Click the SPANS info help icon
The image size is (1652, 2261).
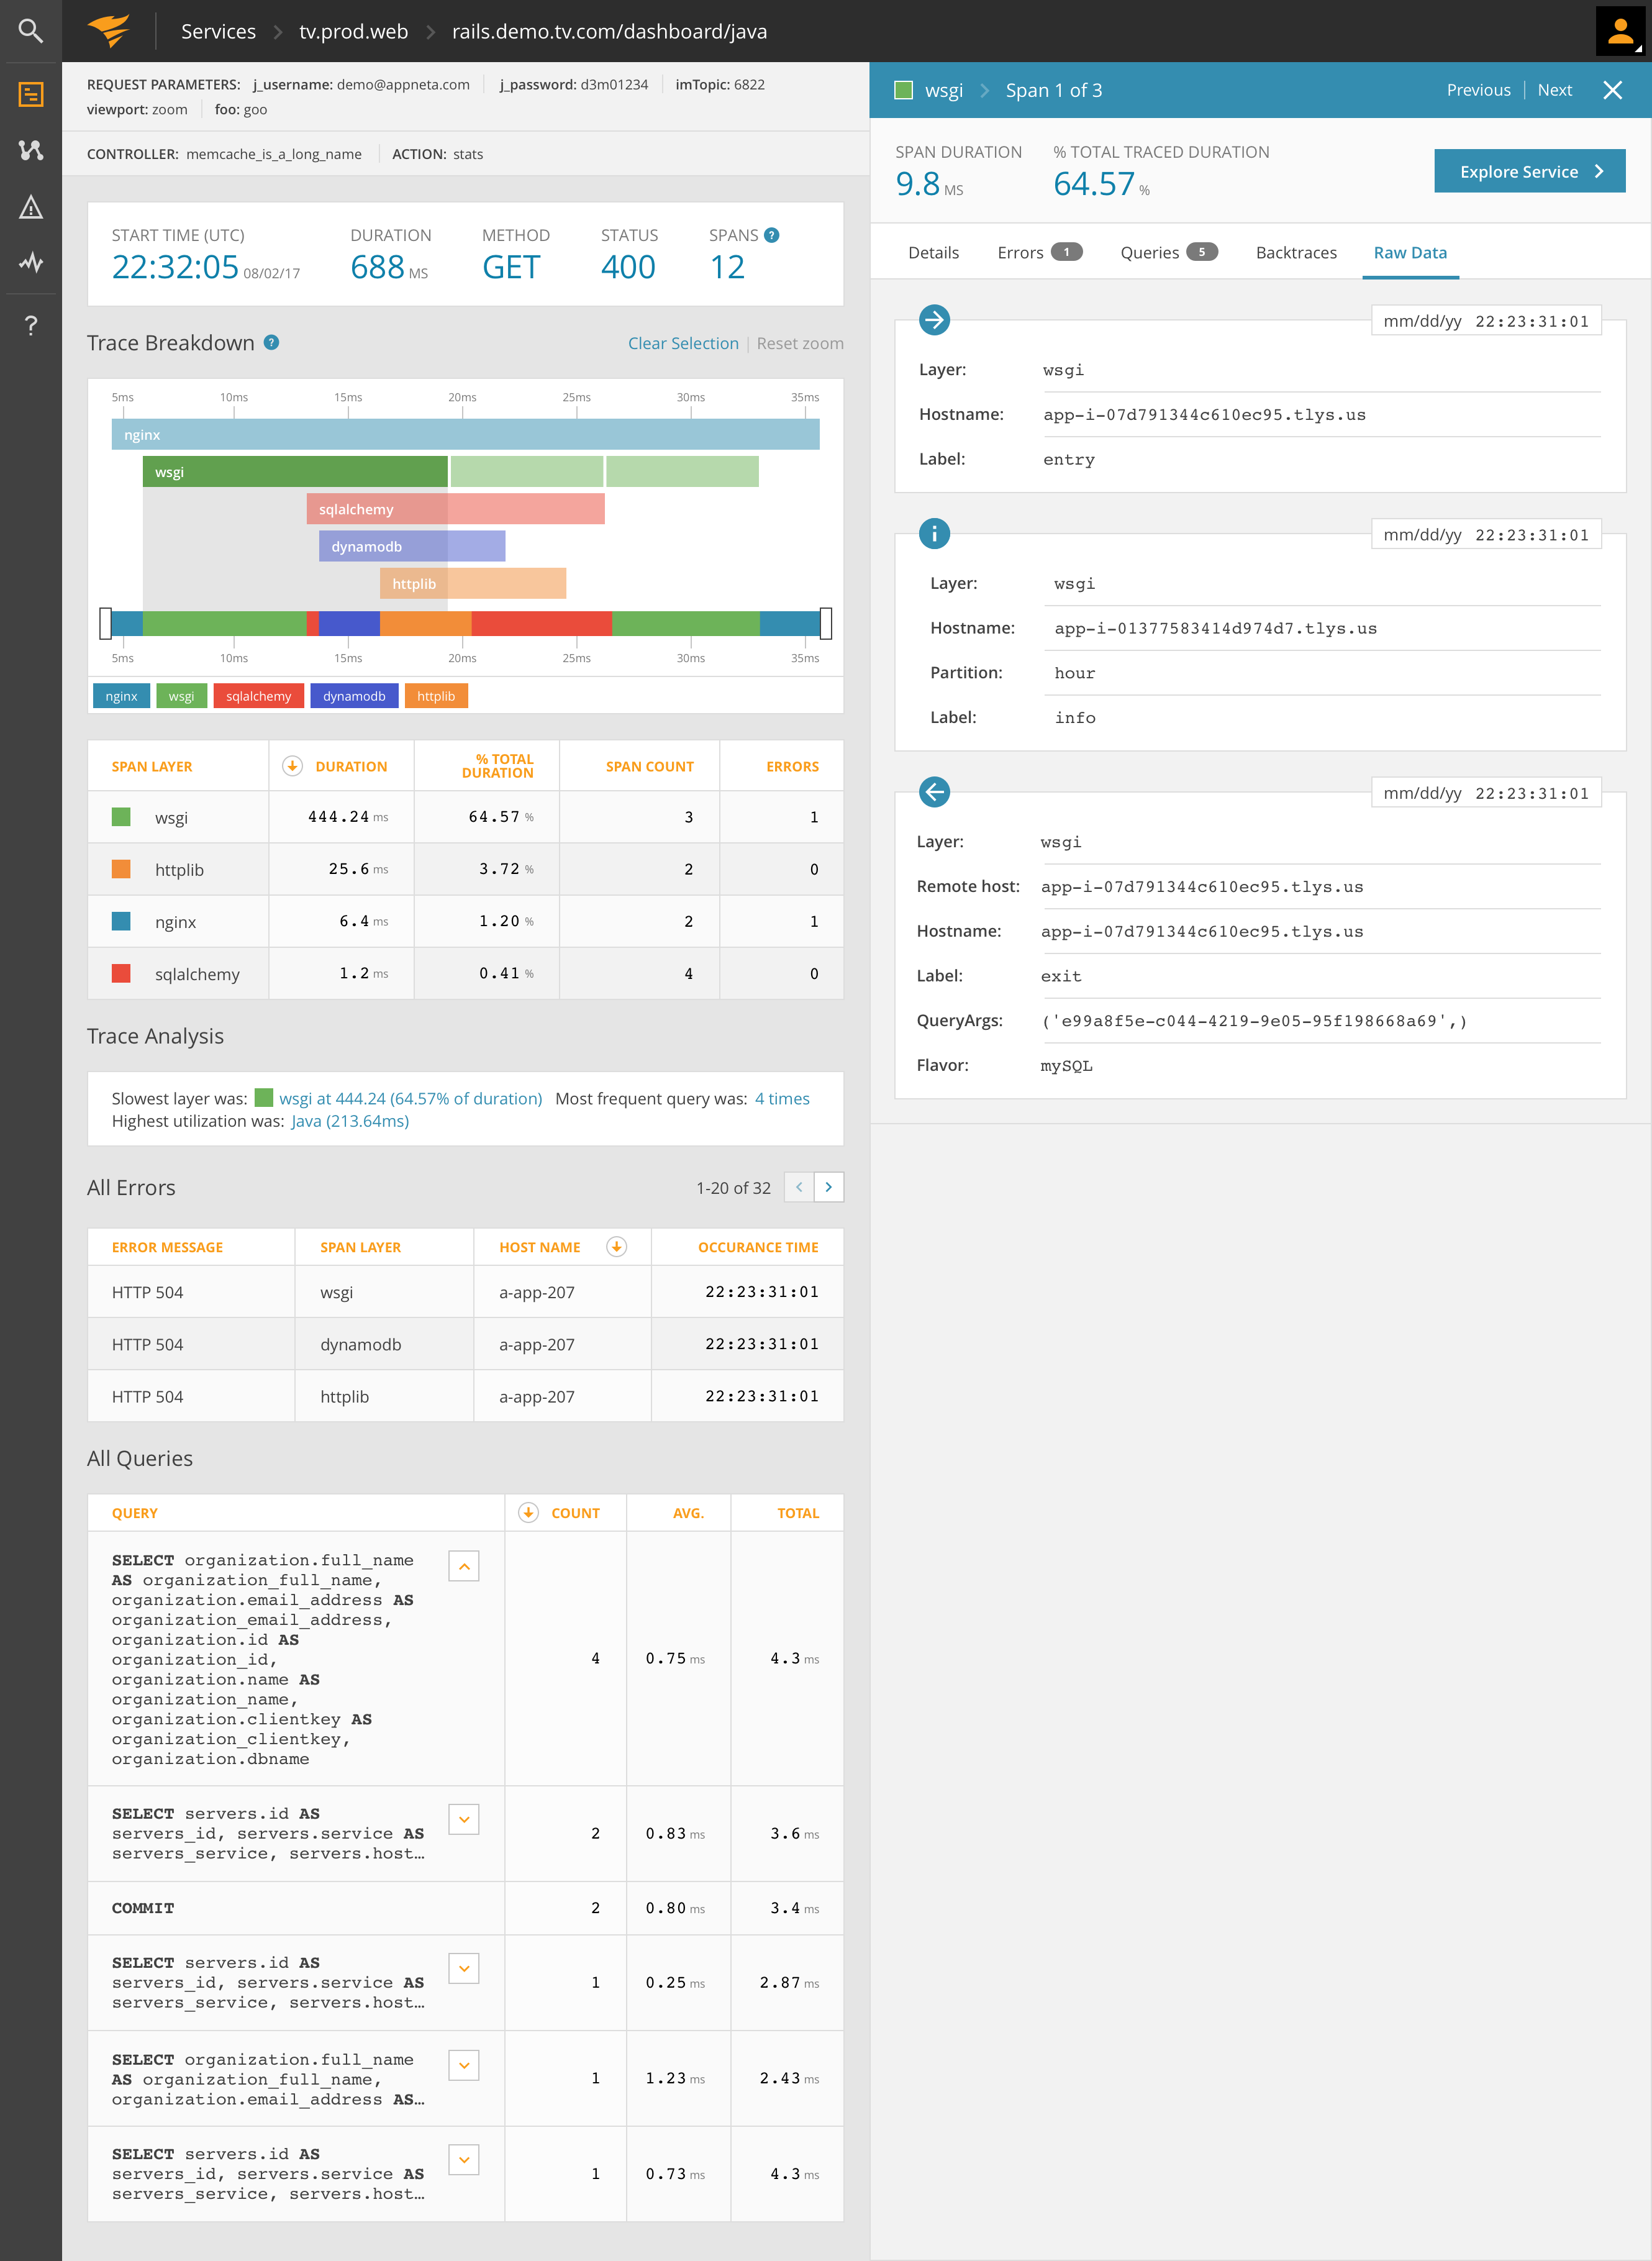tap(771, 235)
